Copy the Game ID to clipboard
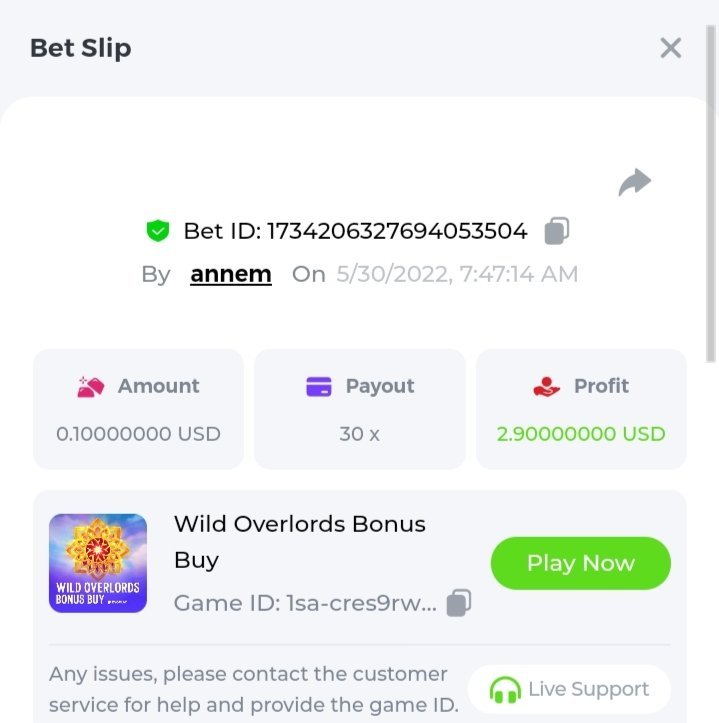Screen dimensions: 719x723 point(459,603)
